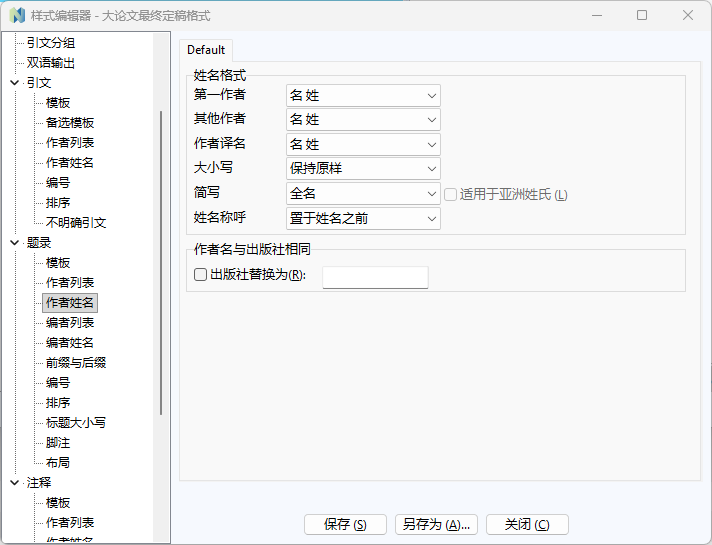712x545 pixels.
Task: Click the 保存 (S) button
Action: pyautogui.click(x=345, y=525)
